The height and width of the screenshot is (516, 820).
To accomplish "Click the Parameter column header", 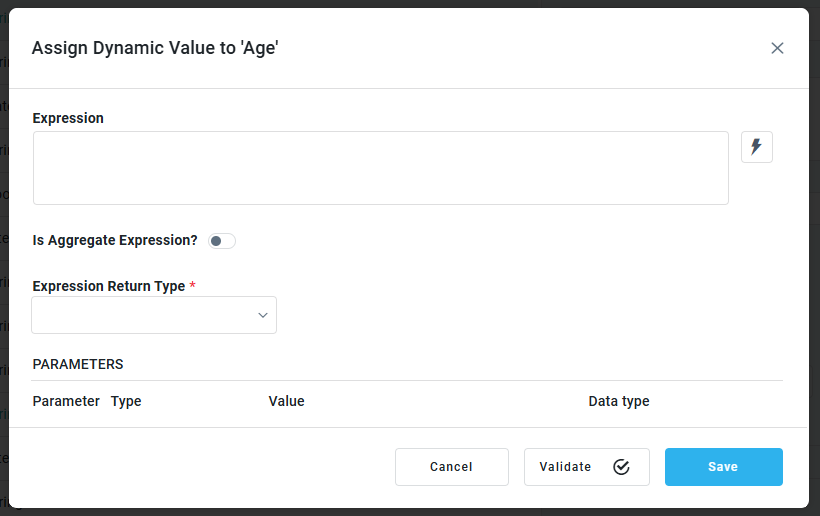I will 66,401.
